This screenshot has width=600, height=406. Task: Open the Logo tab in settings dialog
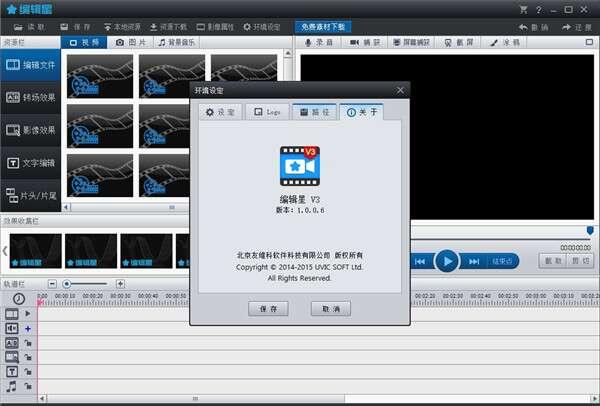pos(266,112)
